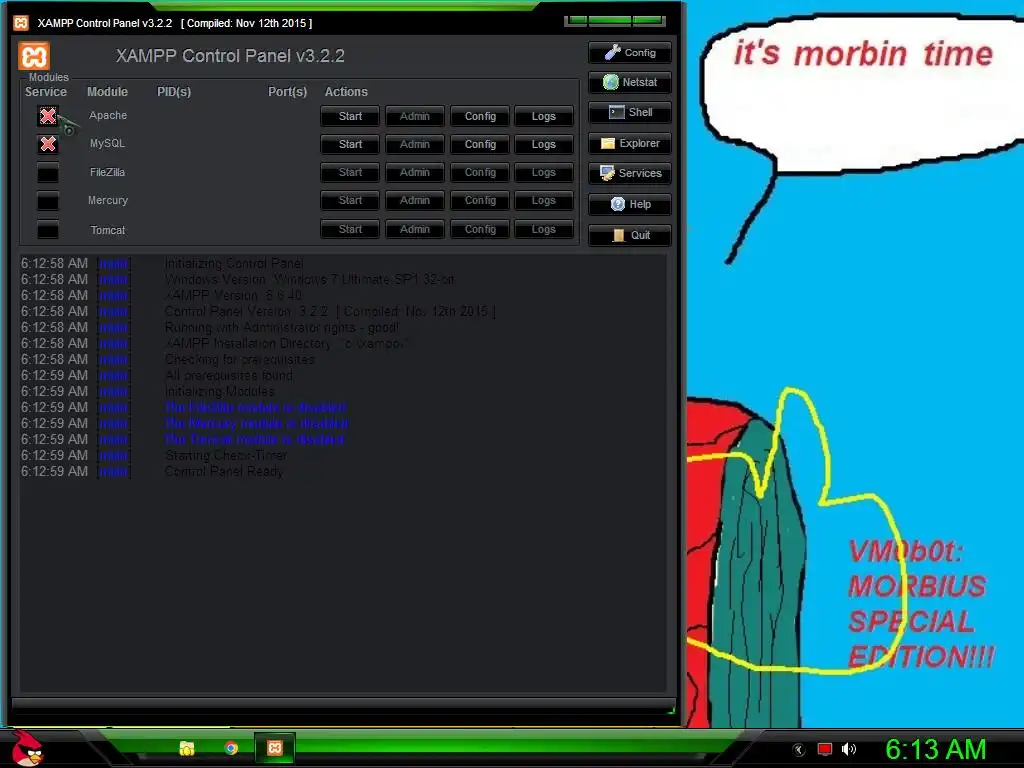The image size is (1024, 768).
Task: View Apache Logs menu
Action: tap(543, 116)
